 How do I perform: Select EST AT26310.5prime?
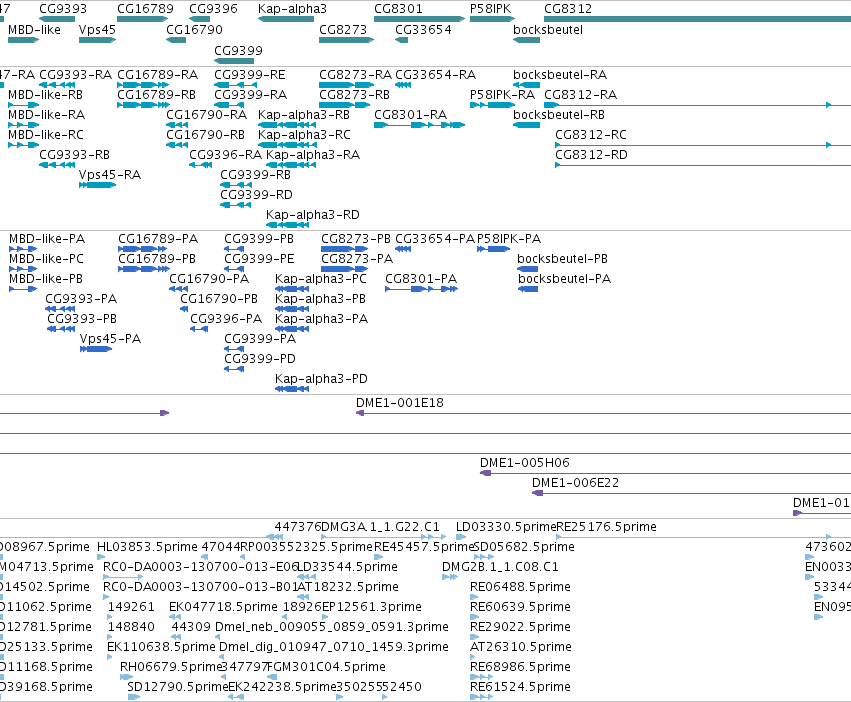tap(520, 647)
